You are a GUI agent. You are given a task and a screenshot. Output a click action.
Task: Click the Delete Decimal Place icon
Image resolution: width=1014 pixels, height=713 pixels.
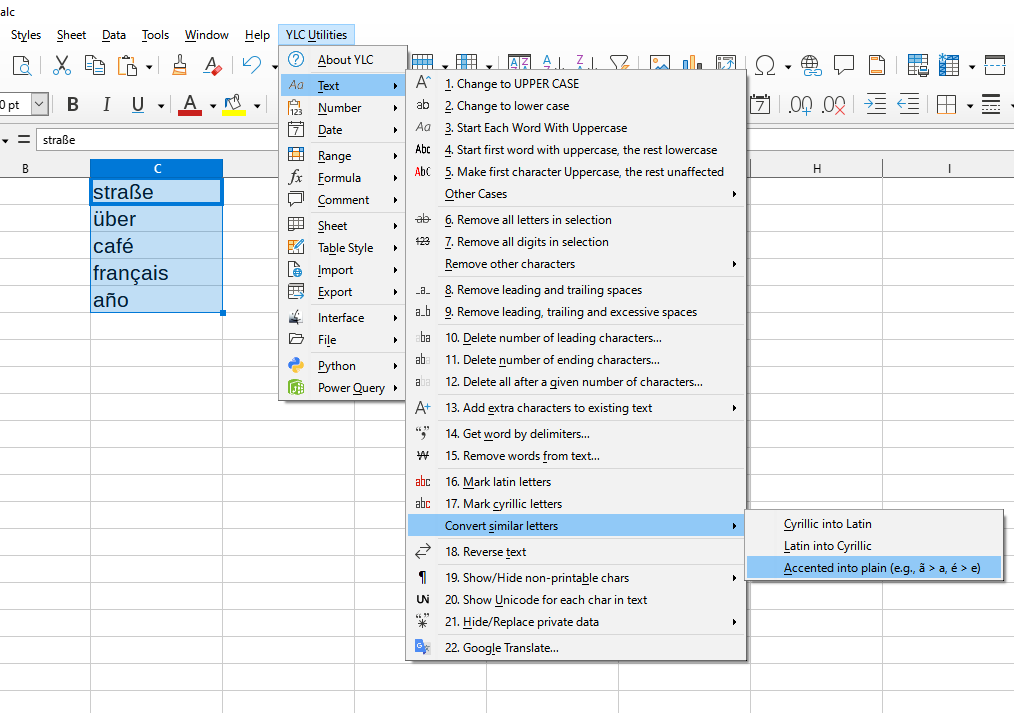coord(835,104)
